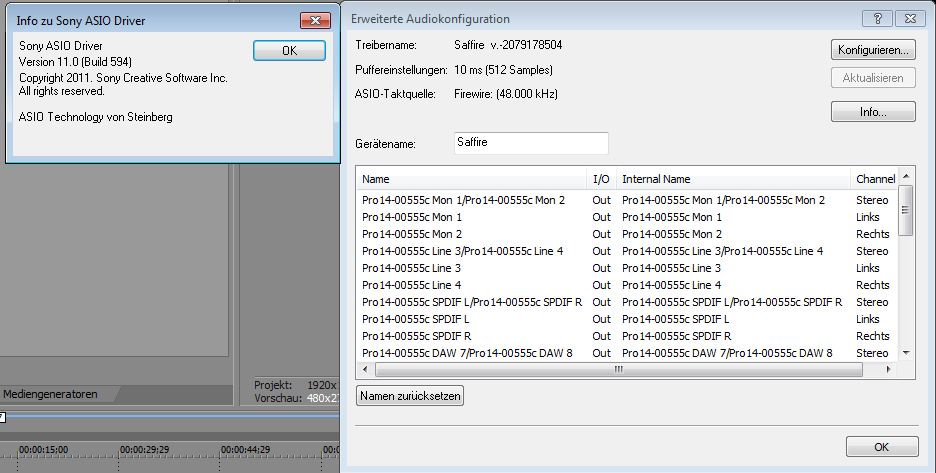Select row Pro14-00555c DAW 7/Pro14-00555c DAW 8
The image size is (936, 473).
pyautogui.click(x=467, y=353)
